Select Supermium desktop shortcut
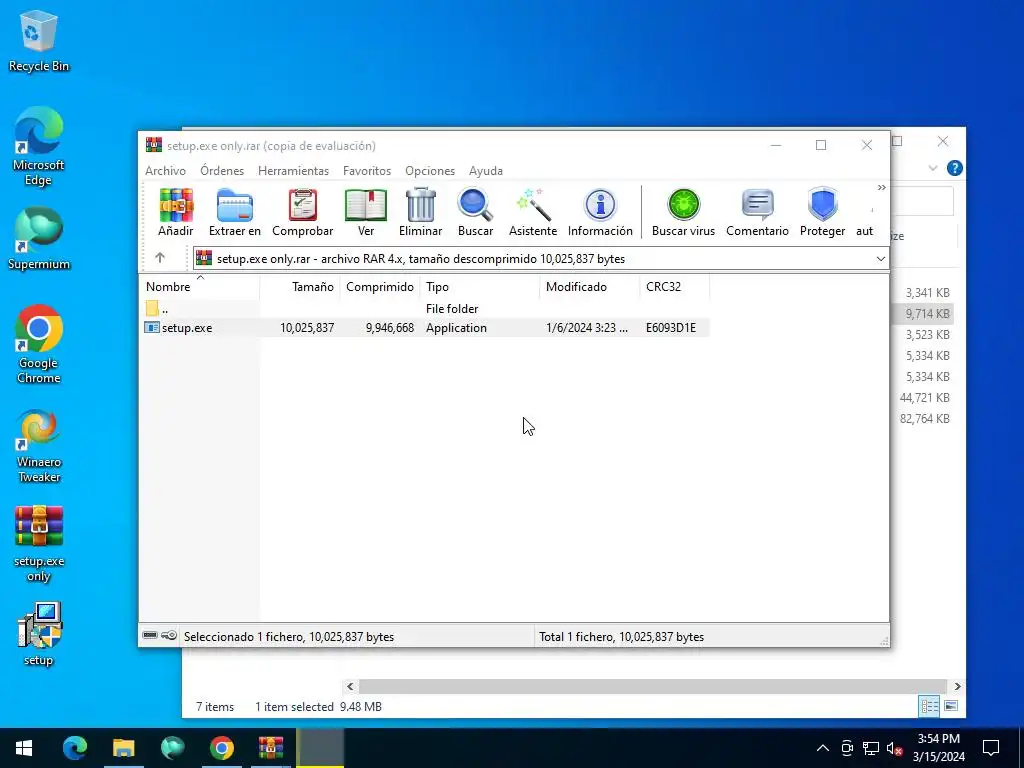The image size is (1024, 768). (x=39, y=238)
